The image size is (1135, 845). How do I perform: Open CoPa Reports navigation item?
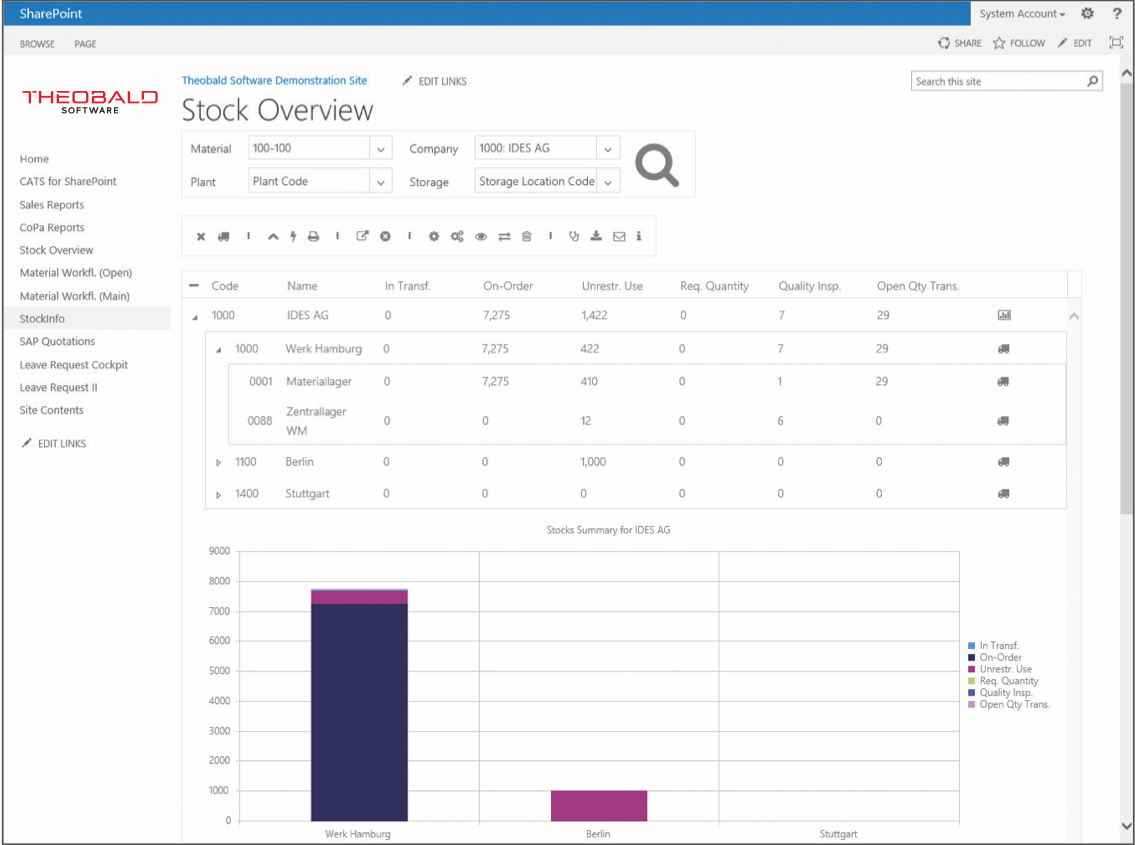(52, 227)
